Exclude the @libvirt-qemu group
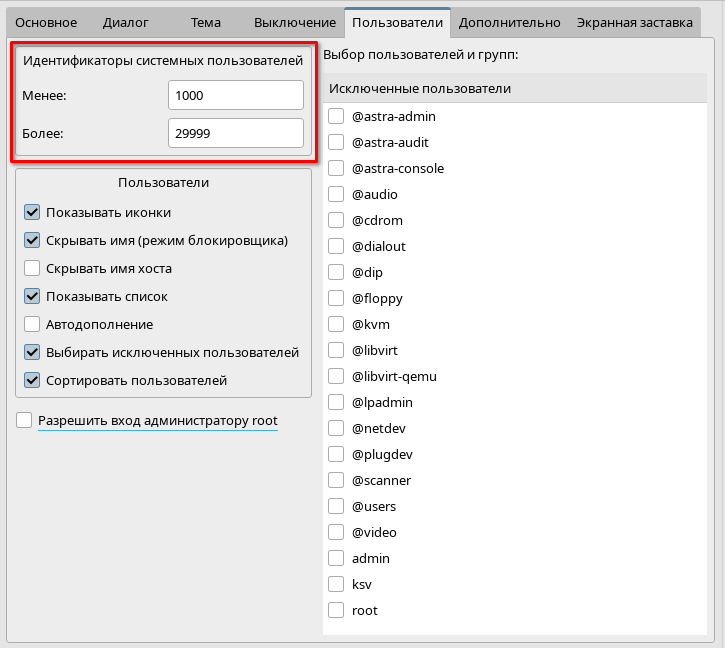This screenshot has width=725, height=648. coord(336,377)
